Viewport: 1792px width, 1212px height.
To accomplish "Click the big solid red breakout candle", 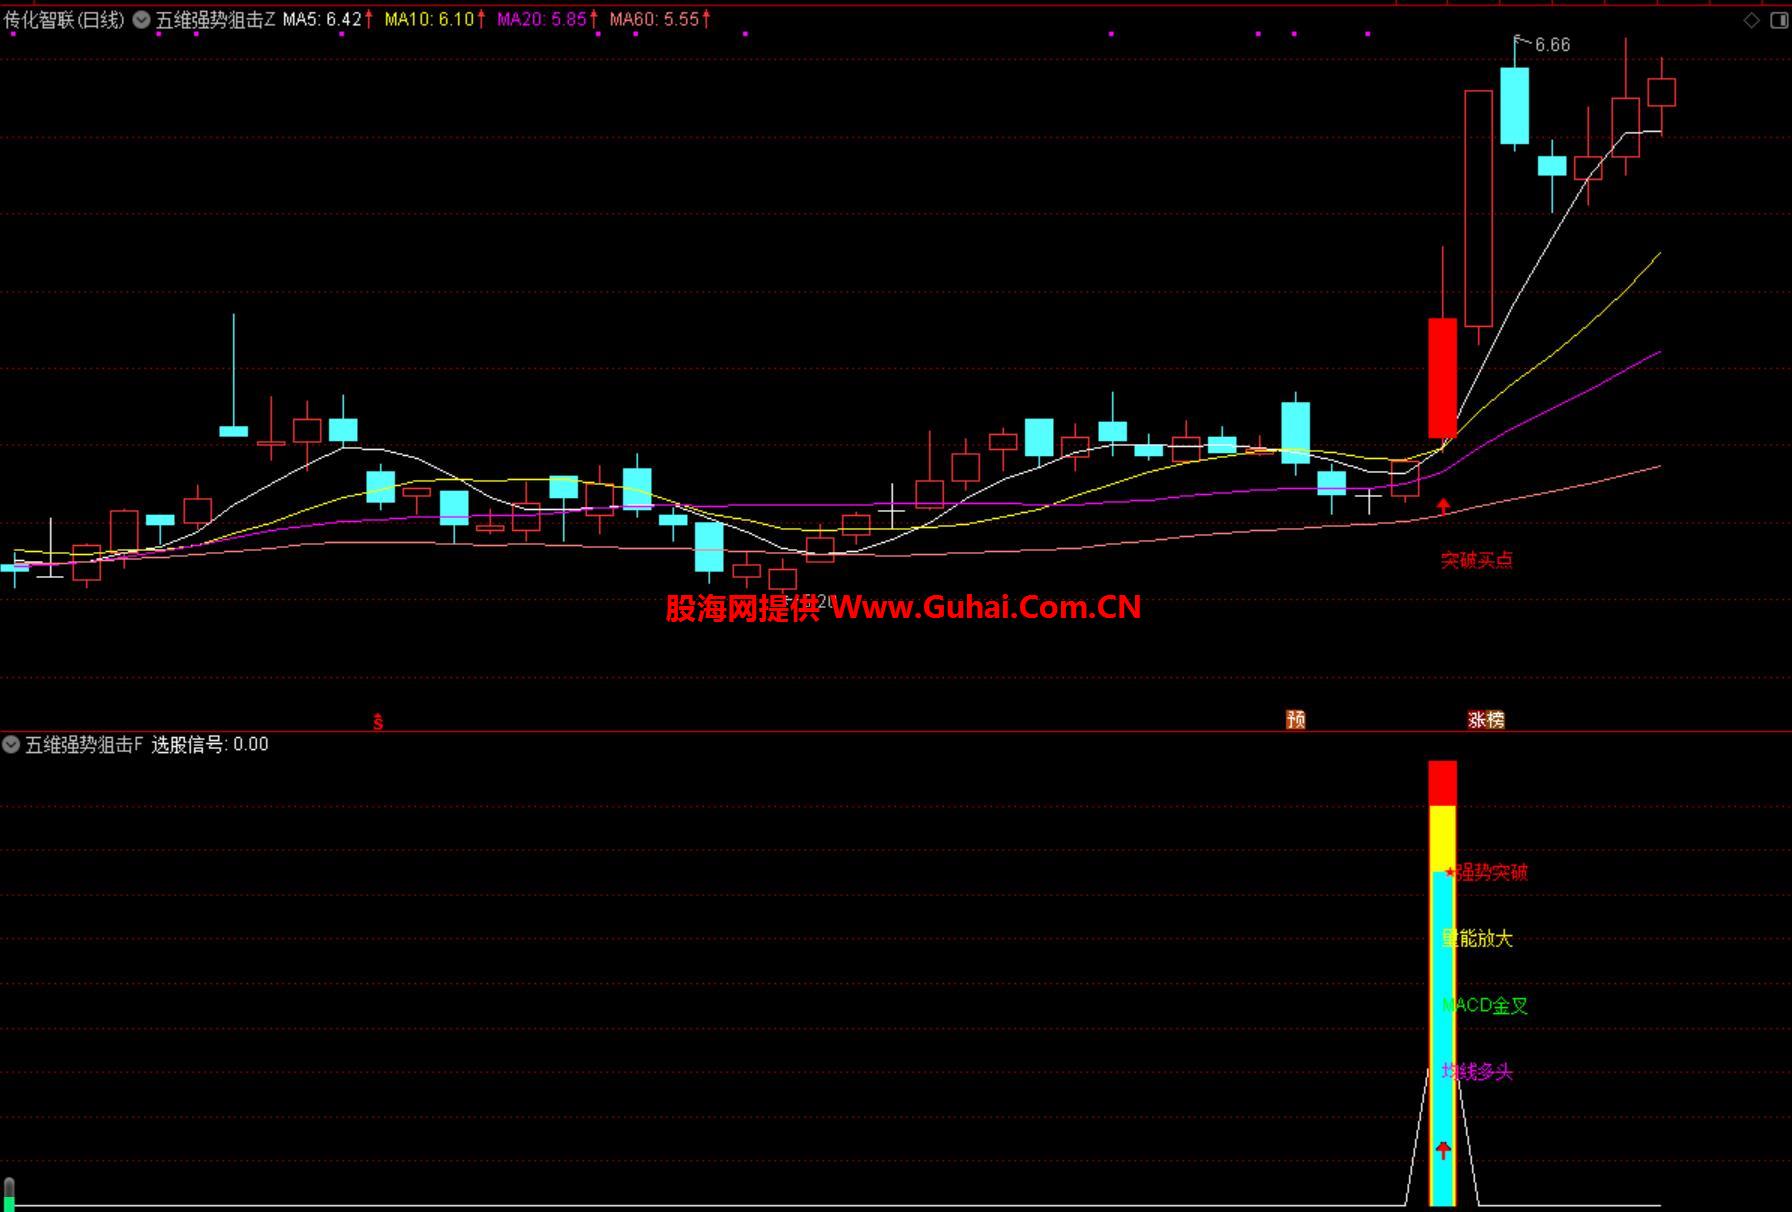I will coord(1442,378).
